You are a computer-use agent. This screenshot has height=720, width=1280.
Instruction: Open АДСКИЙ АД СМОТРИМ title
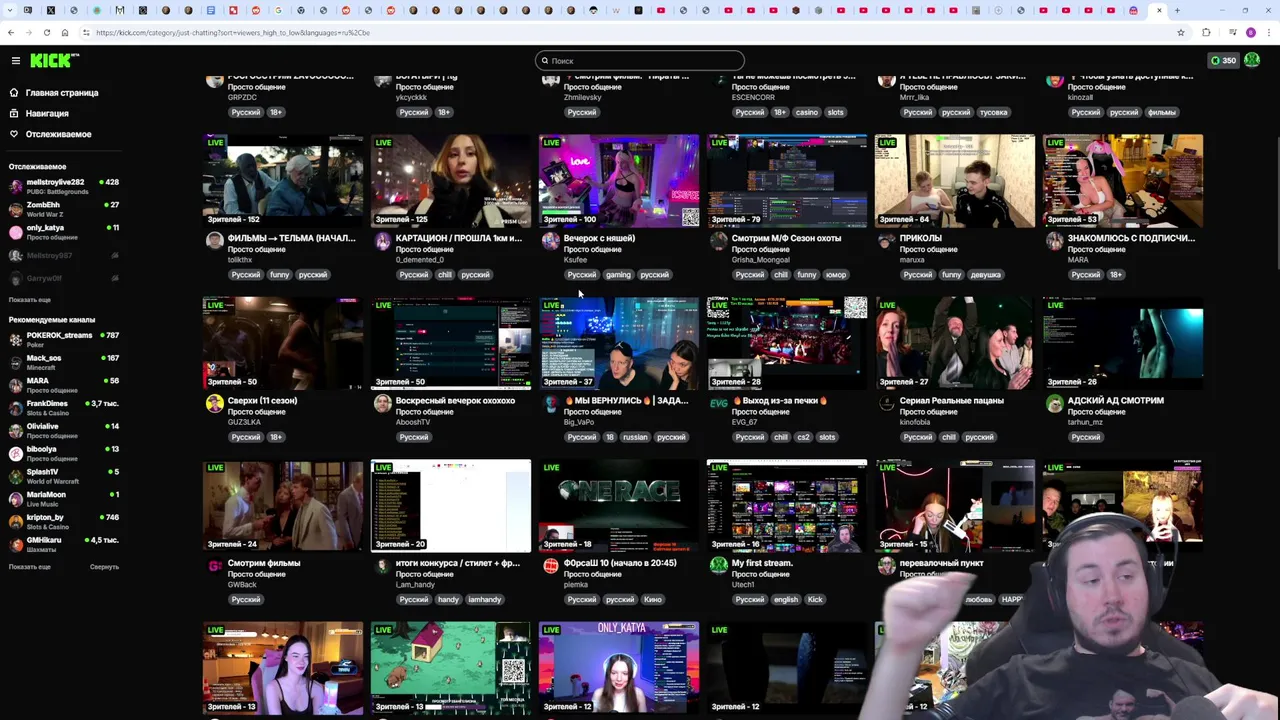coord(1115,401)
